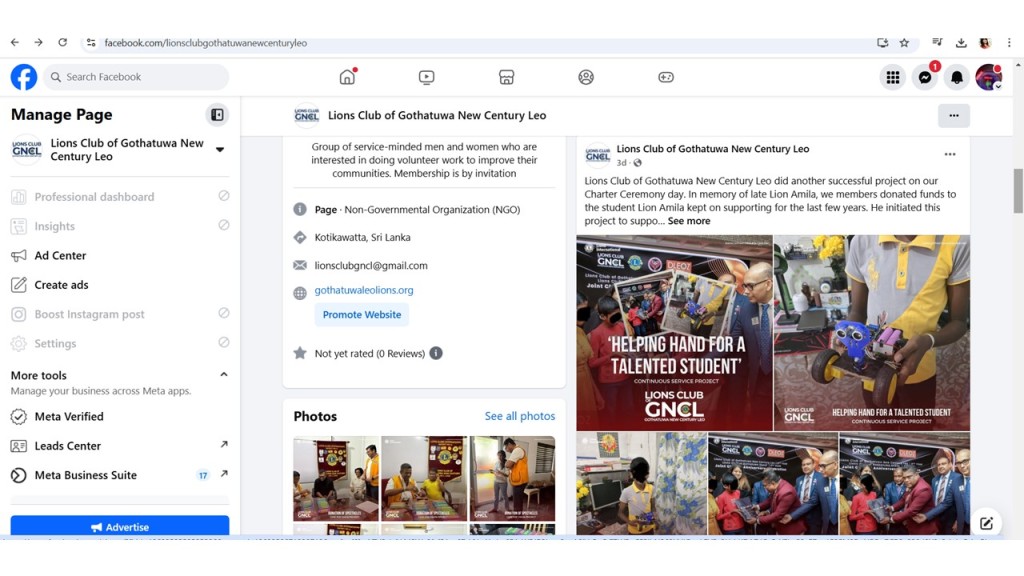Click the post author's GNCL avatar
Screen dimensions: 1024x576
(598, 155)
